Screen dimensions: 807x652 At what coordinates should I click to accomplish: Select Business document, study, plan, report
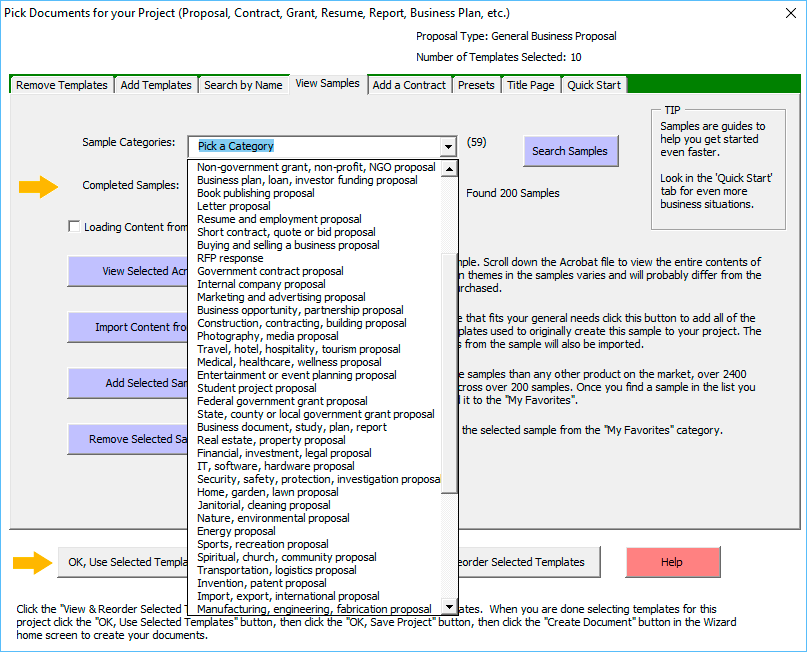click(315, 427)
